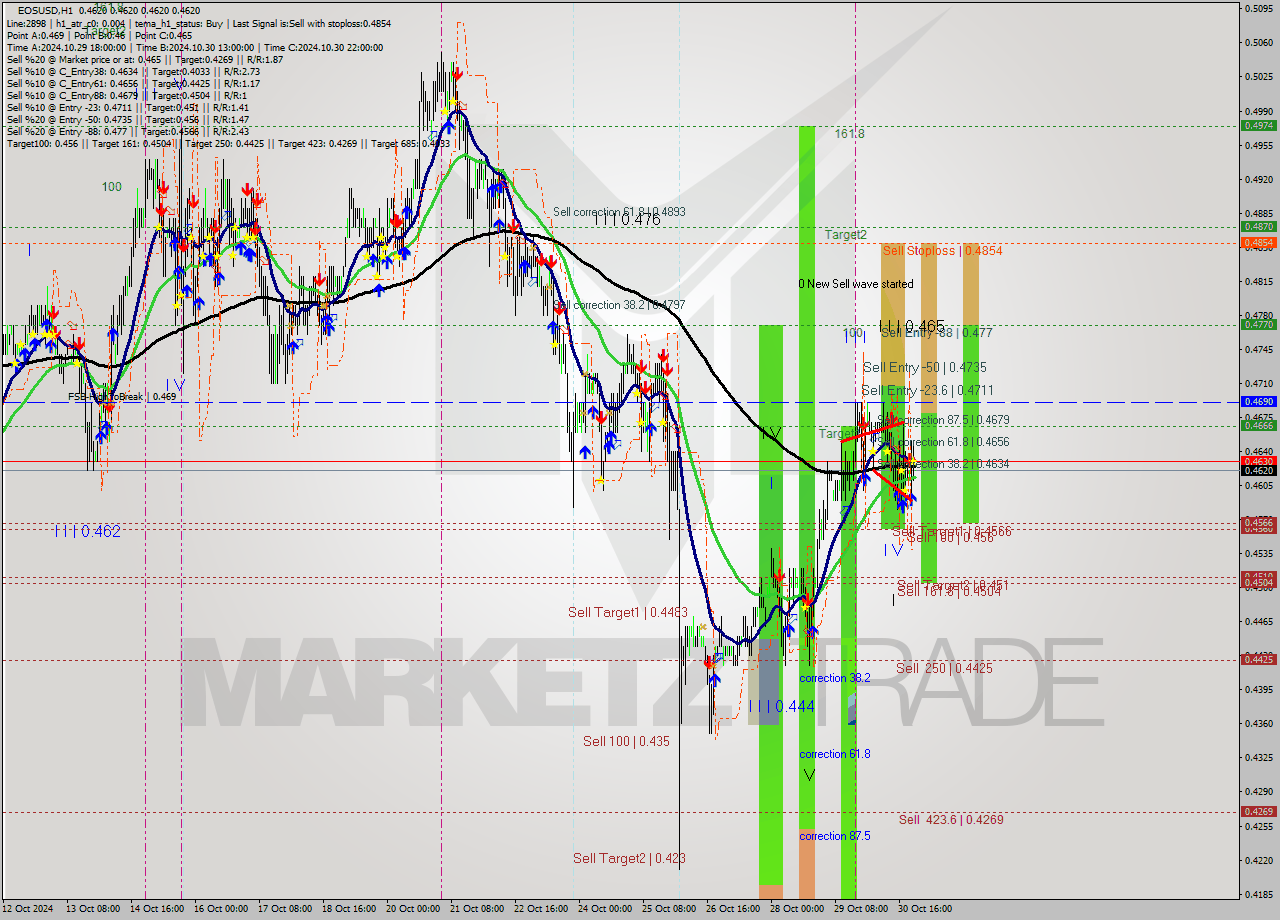1280x920 pixels.
Task: Click the blue 'correction 61.8' label
Action: (834, 754)
